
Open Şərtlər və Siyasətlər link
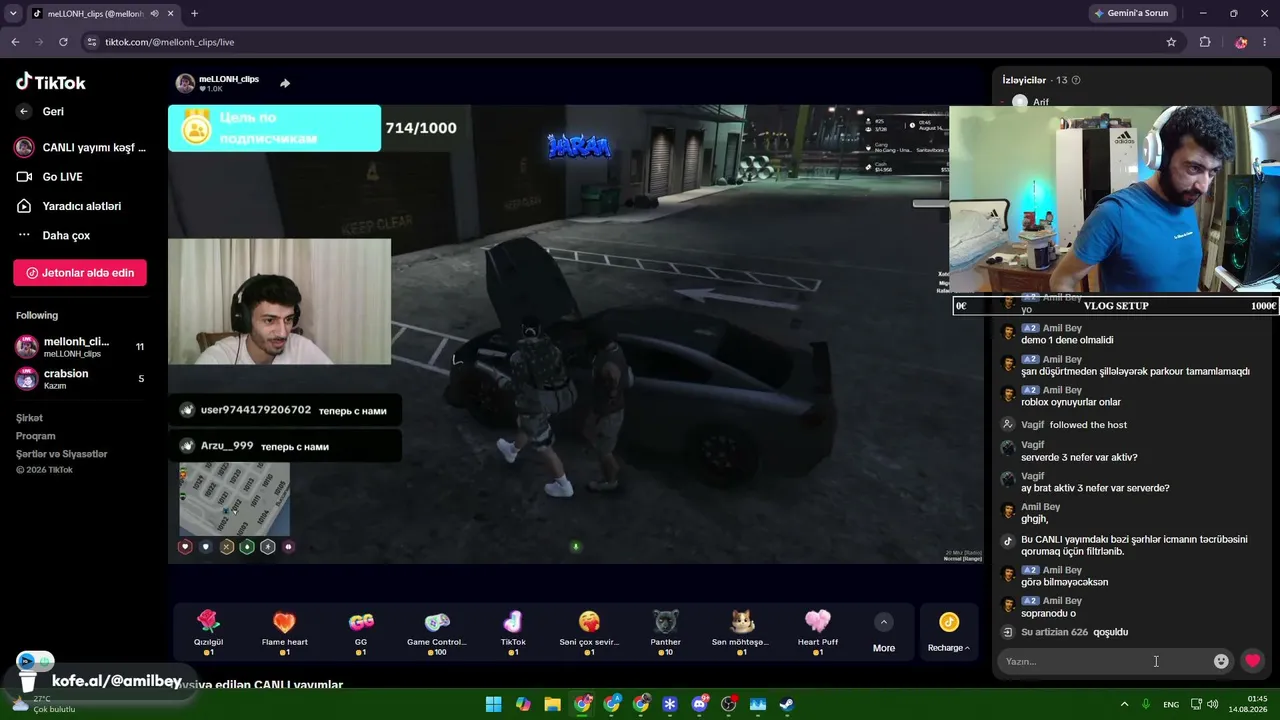click(61, 454)
